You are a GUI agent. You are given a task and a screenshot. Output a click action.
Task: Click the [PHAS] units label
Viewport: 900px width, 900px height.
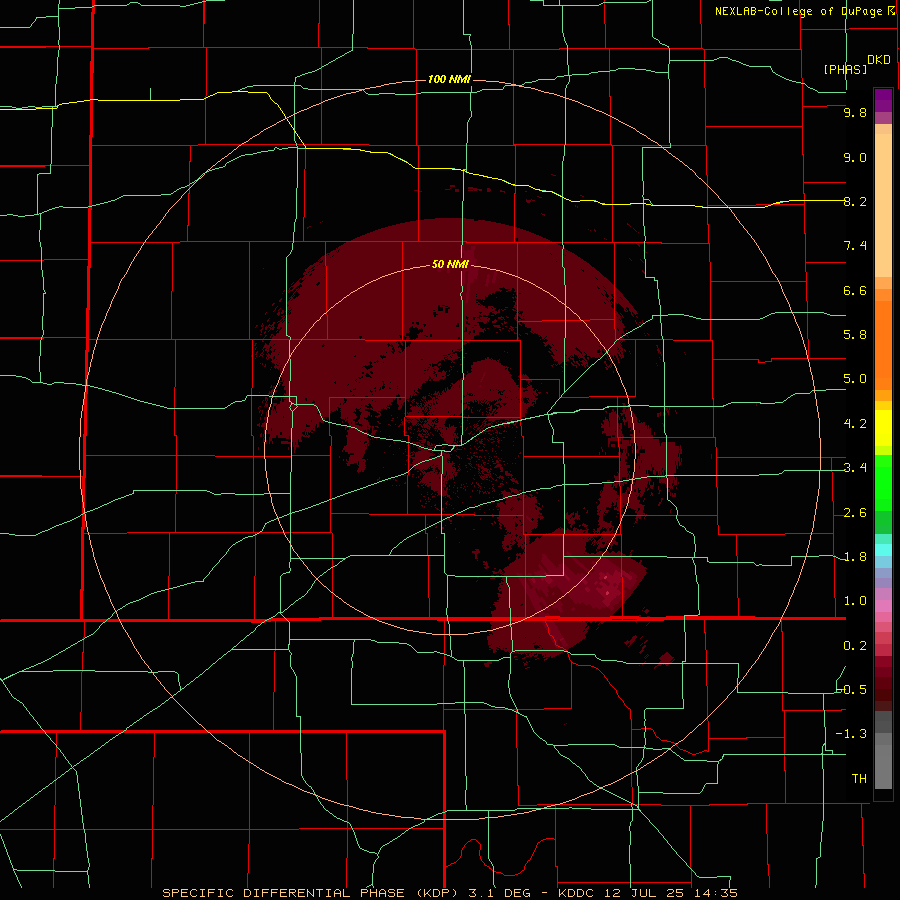pos(845,69)
